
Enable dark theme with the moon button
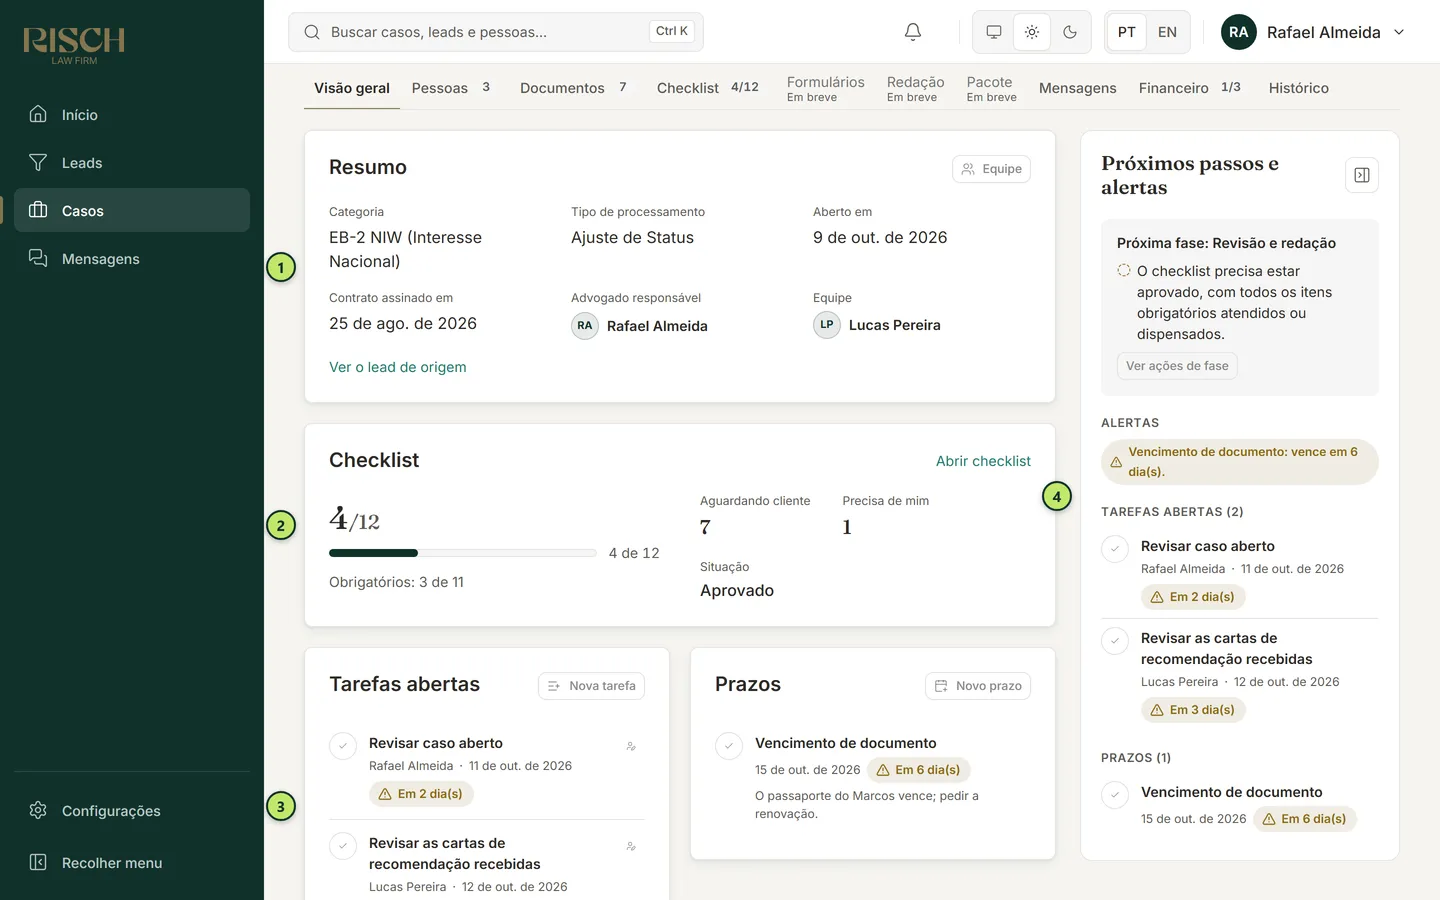click(1070, 32)
